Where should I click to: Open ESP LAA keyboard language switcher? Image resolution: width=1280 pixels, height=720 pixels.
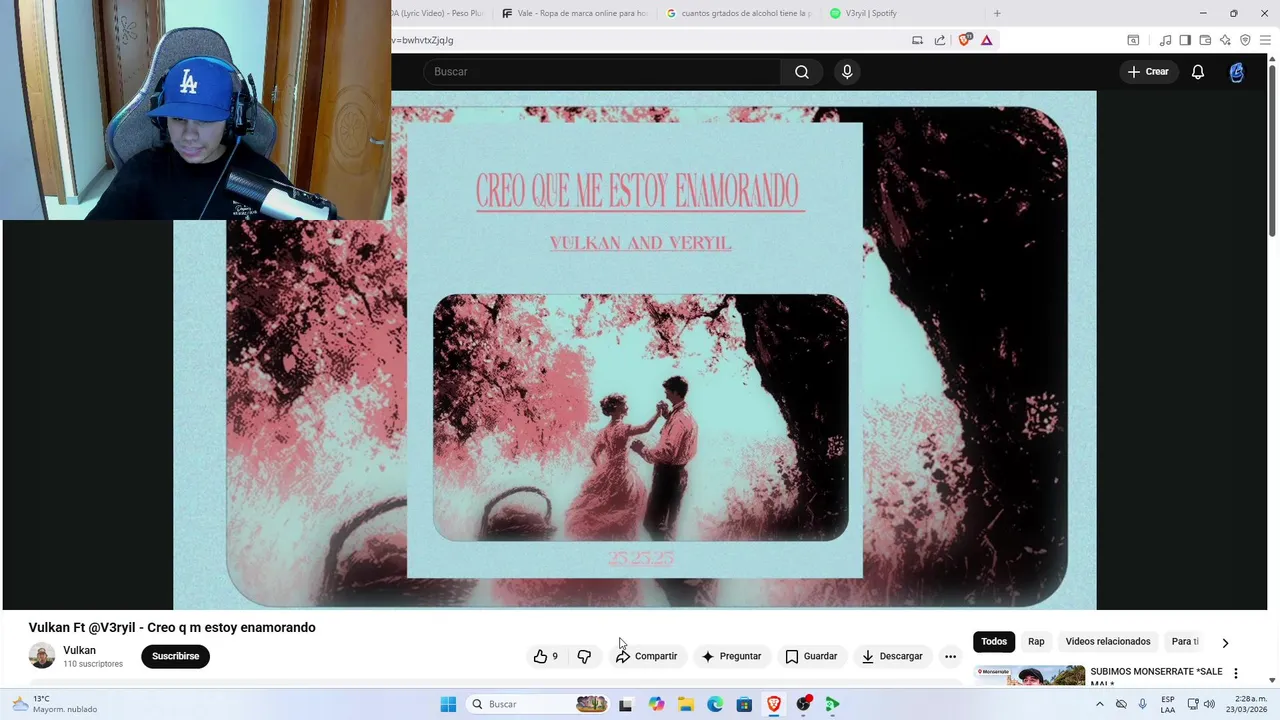pos(1168,704)
